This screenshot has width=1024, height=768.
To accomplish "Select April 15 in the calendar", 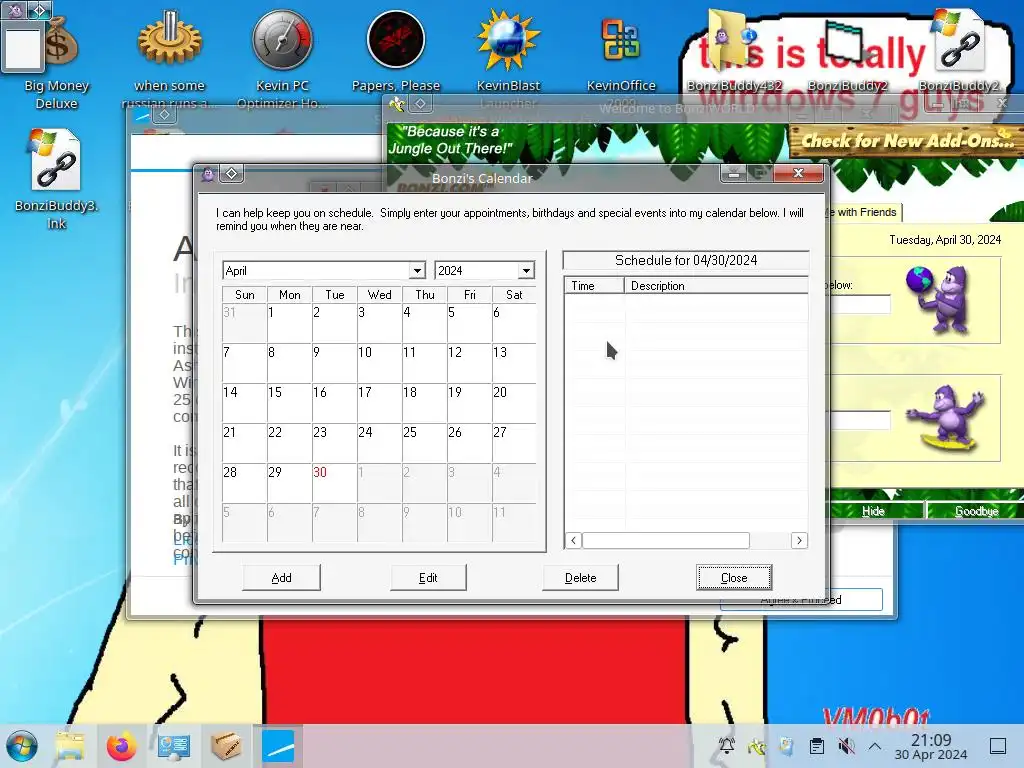I will point(289,403).
